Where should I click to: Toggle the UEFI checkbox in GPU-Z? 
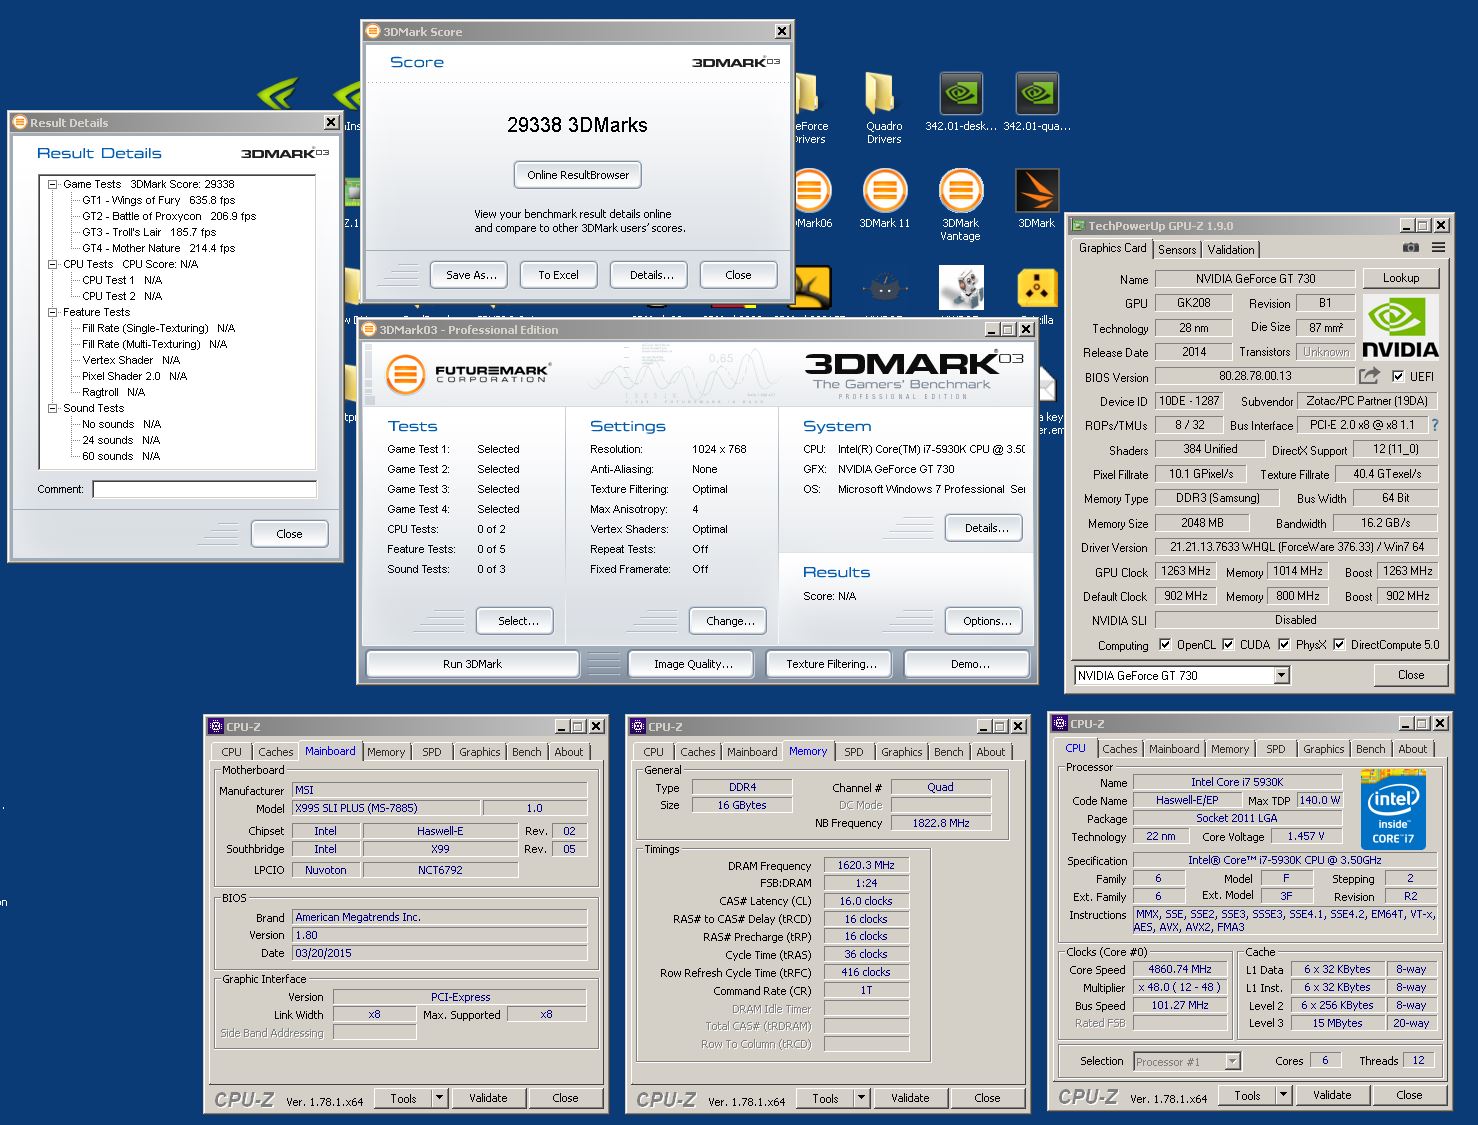pyautogui.click(x=1398, y=376)
